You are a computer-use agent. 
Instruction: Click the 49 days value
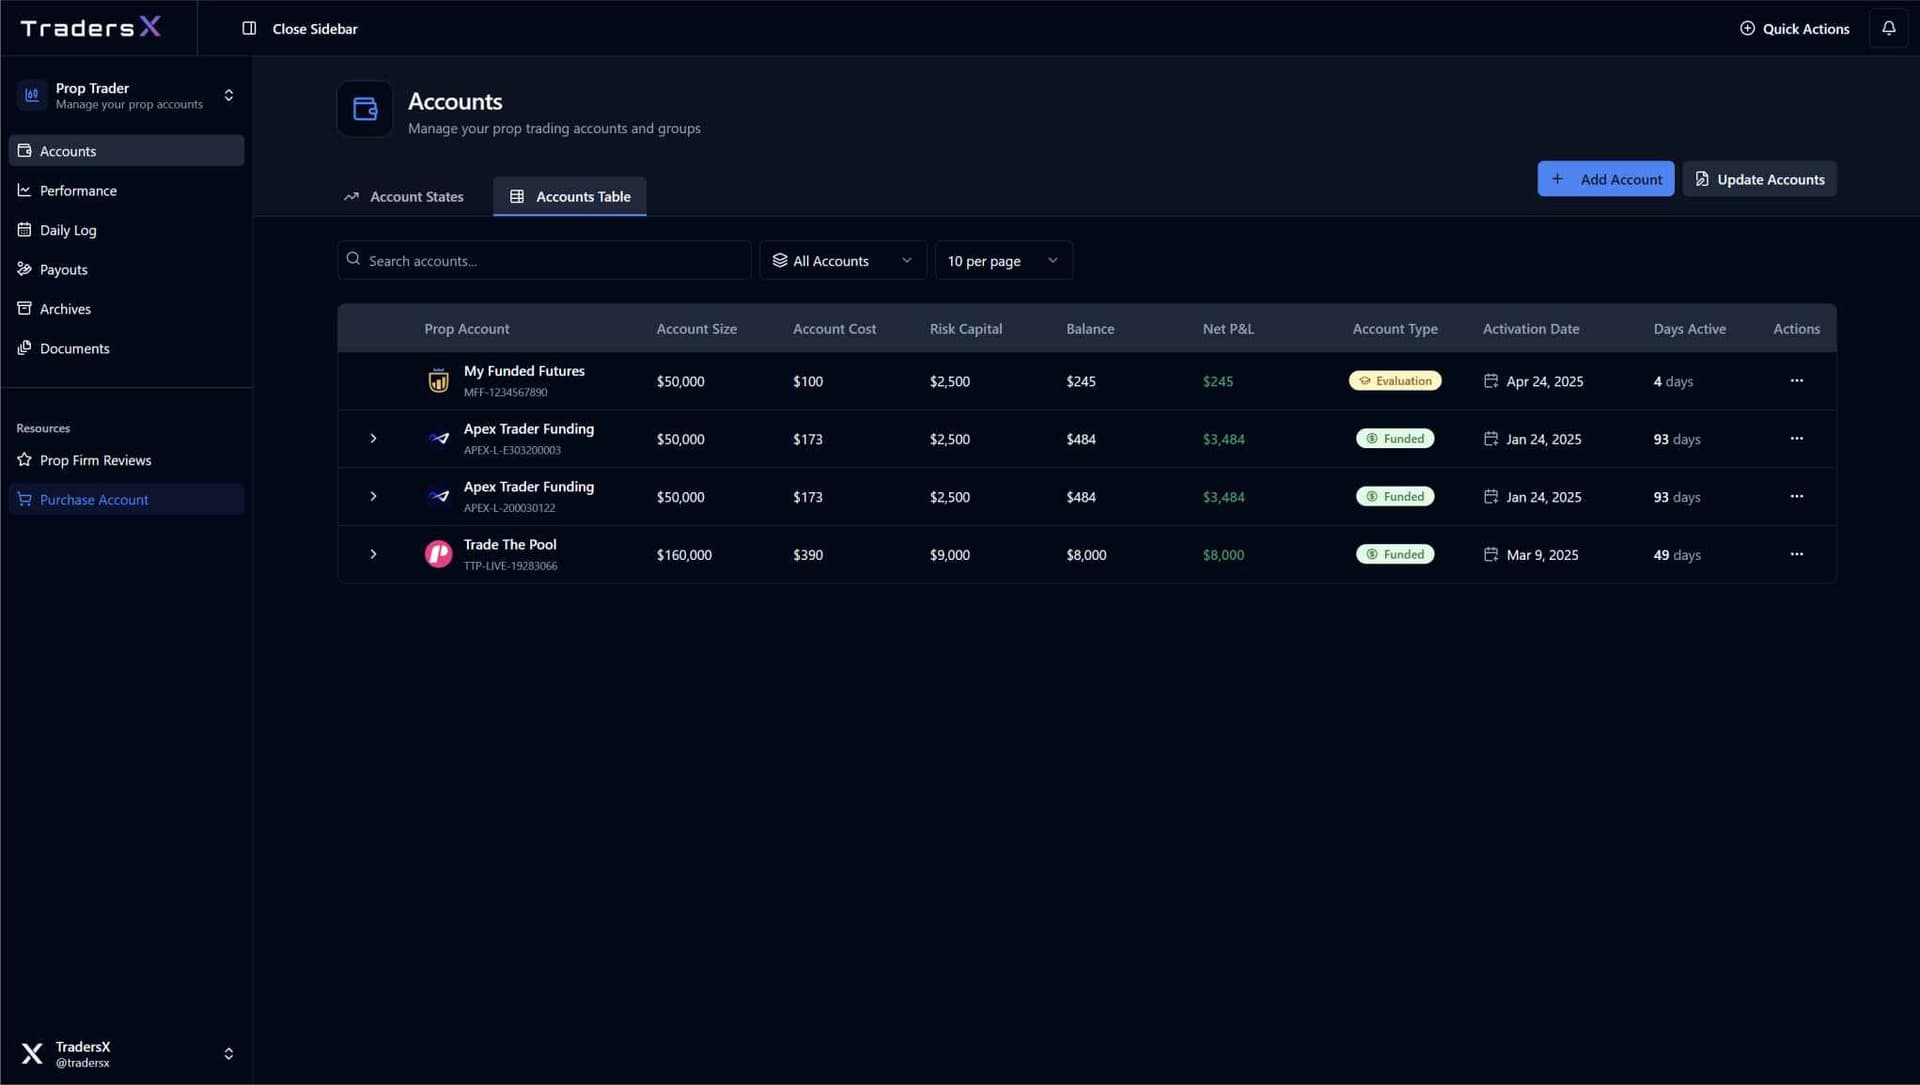(1677, 555)
